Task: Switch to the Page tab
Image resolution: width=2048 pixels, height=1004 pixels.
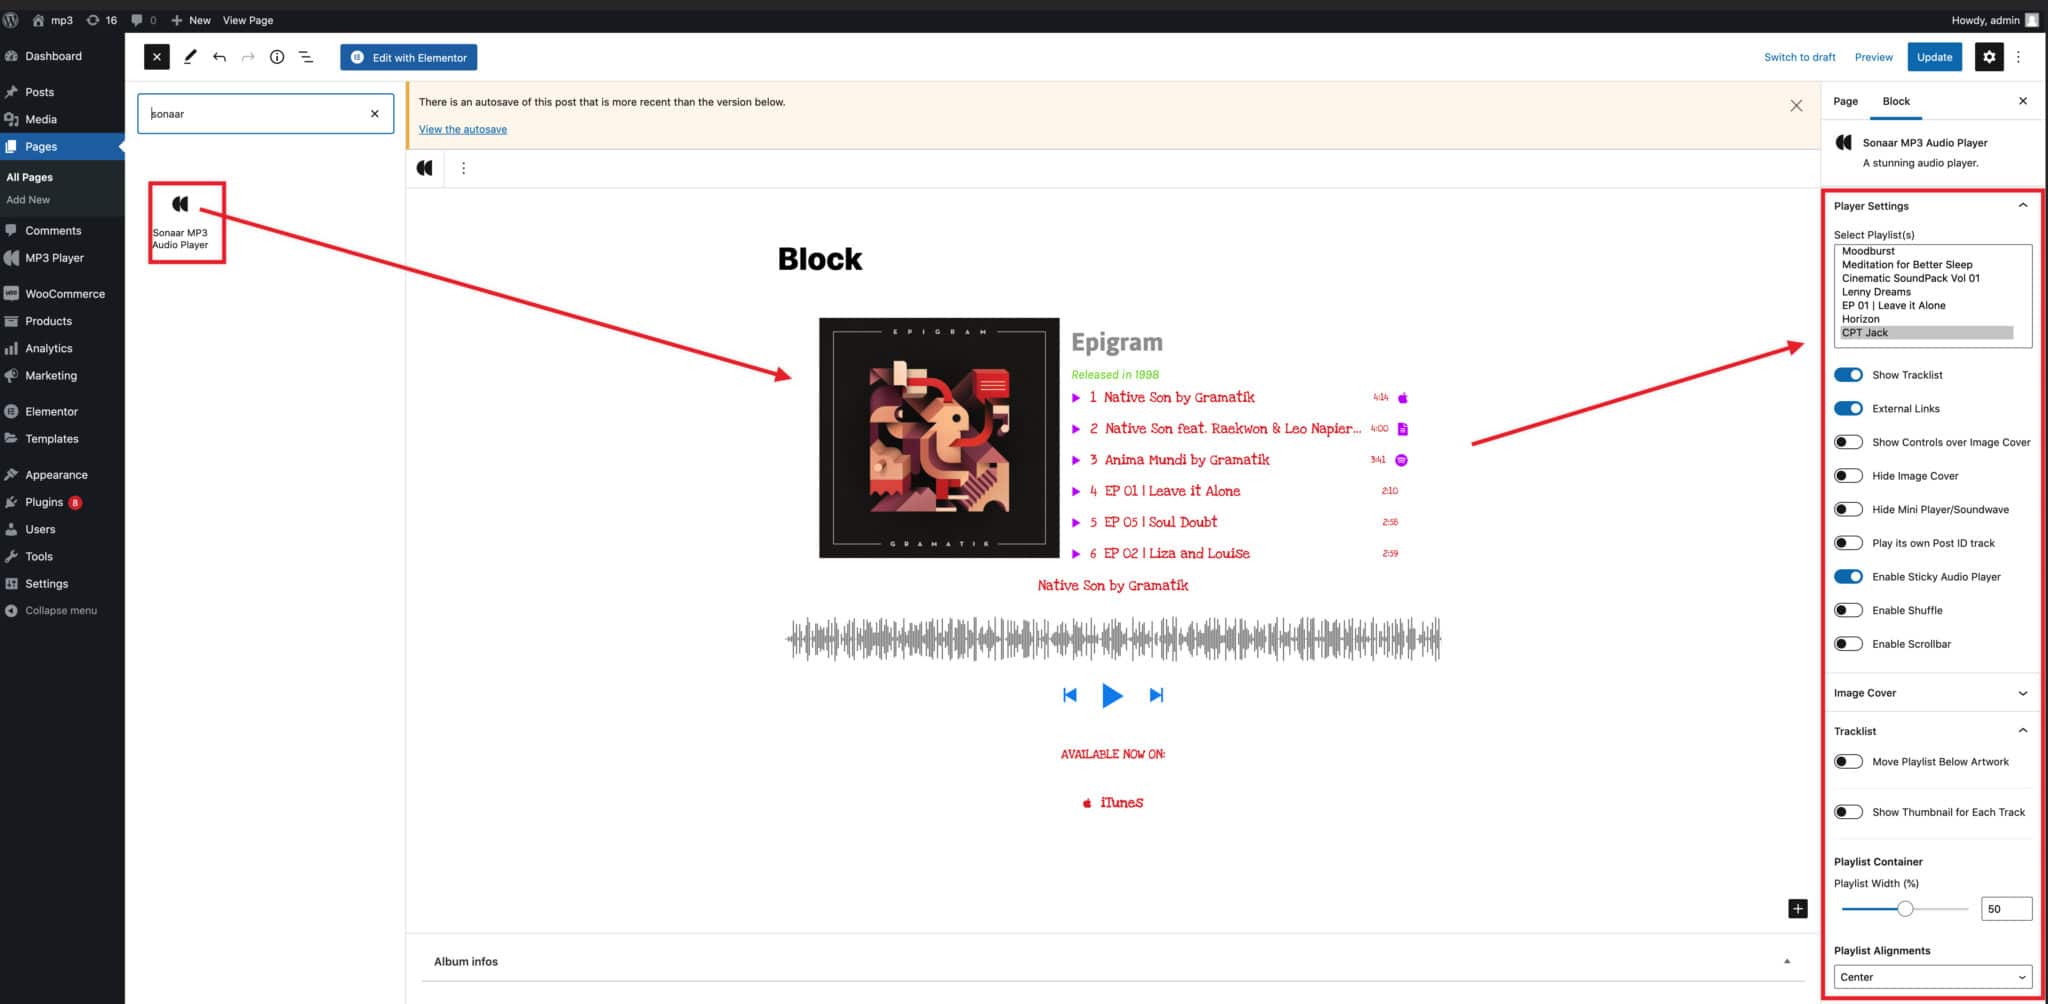Action: point(1845,101)
